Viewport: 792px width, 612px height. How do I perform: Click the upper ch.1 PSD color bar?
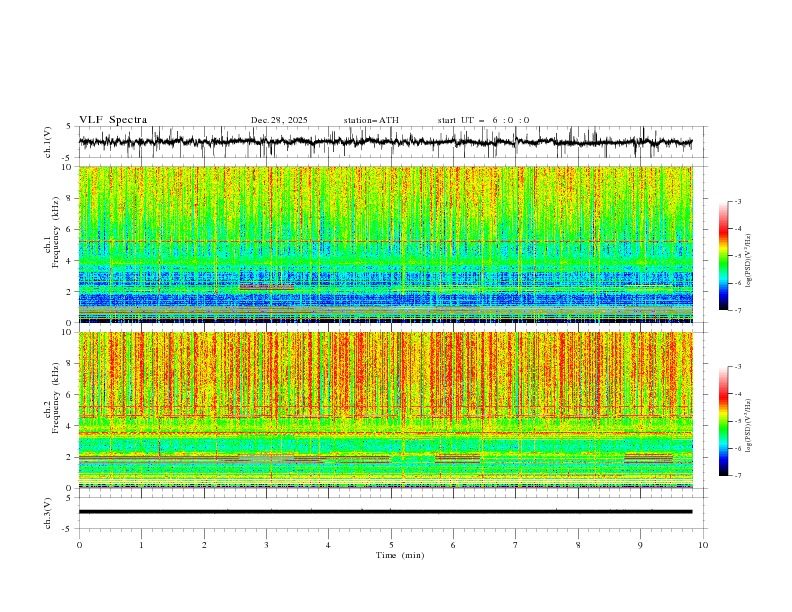[x=723, y=256]
